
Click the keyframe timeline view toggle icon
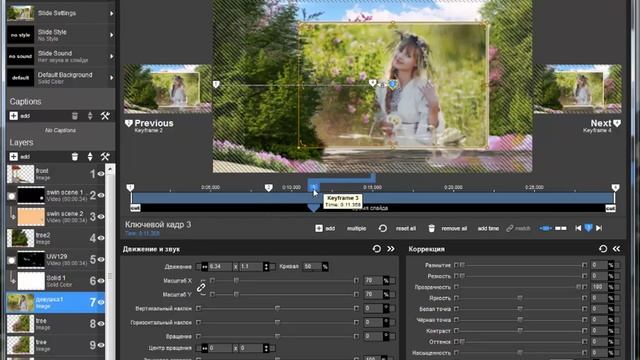[x=545, y=228]
